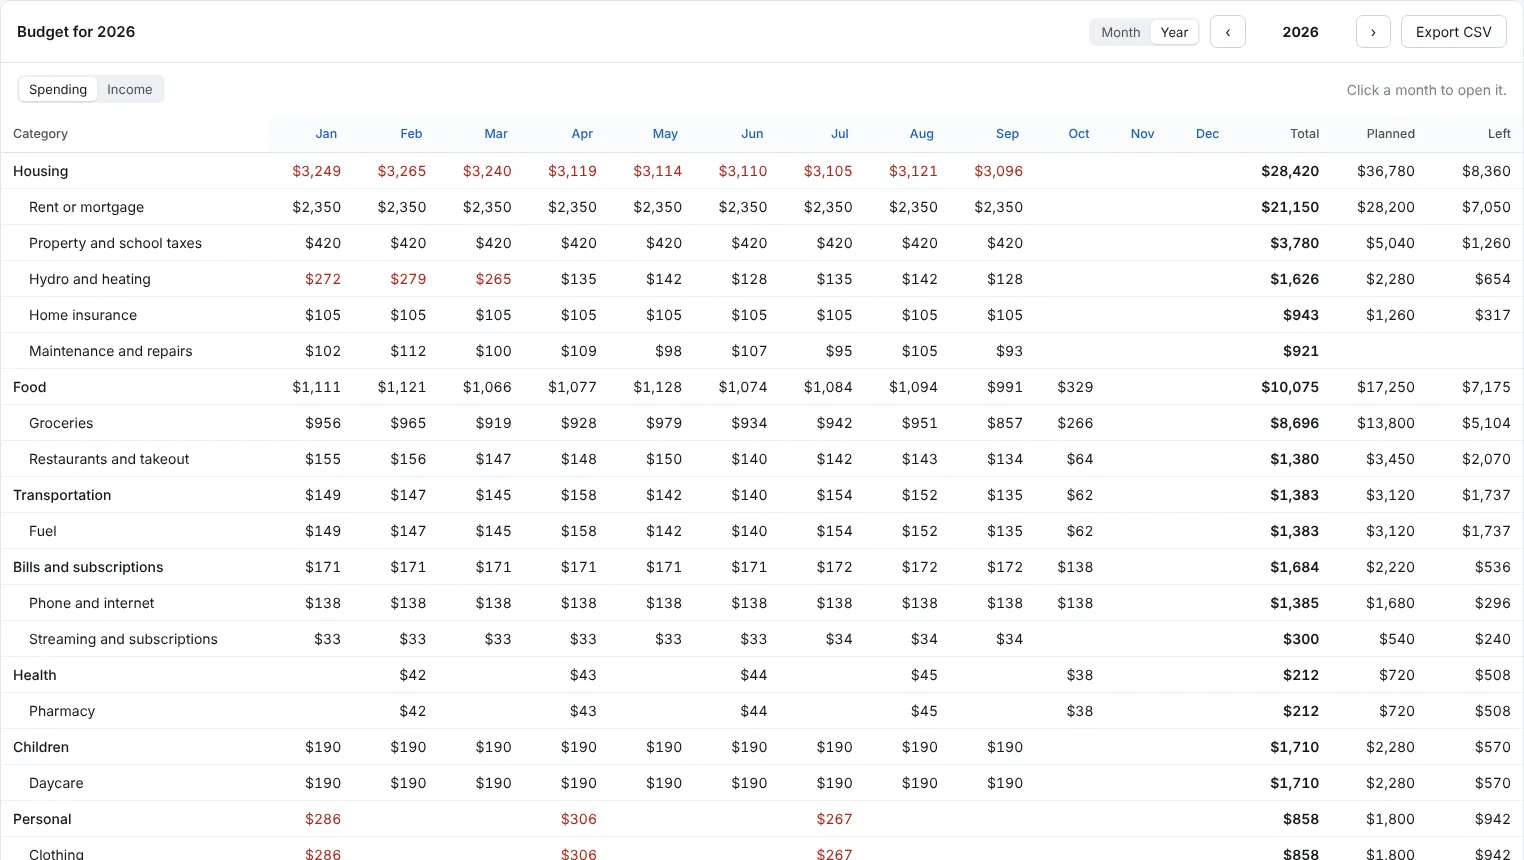The image size is (1524, 860).
Task: Open the Mar month column
Action: click(x=496, y=133)
